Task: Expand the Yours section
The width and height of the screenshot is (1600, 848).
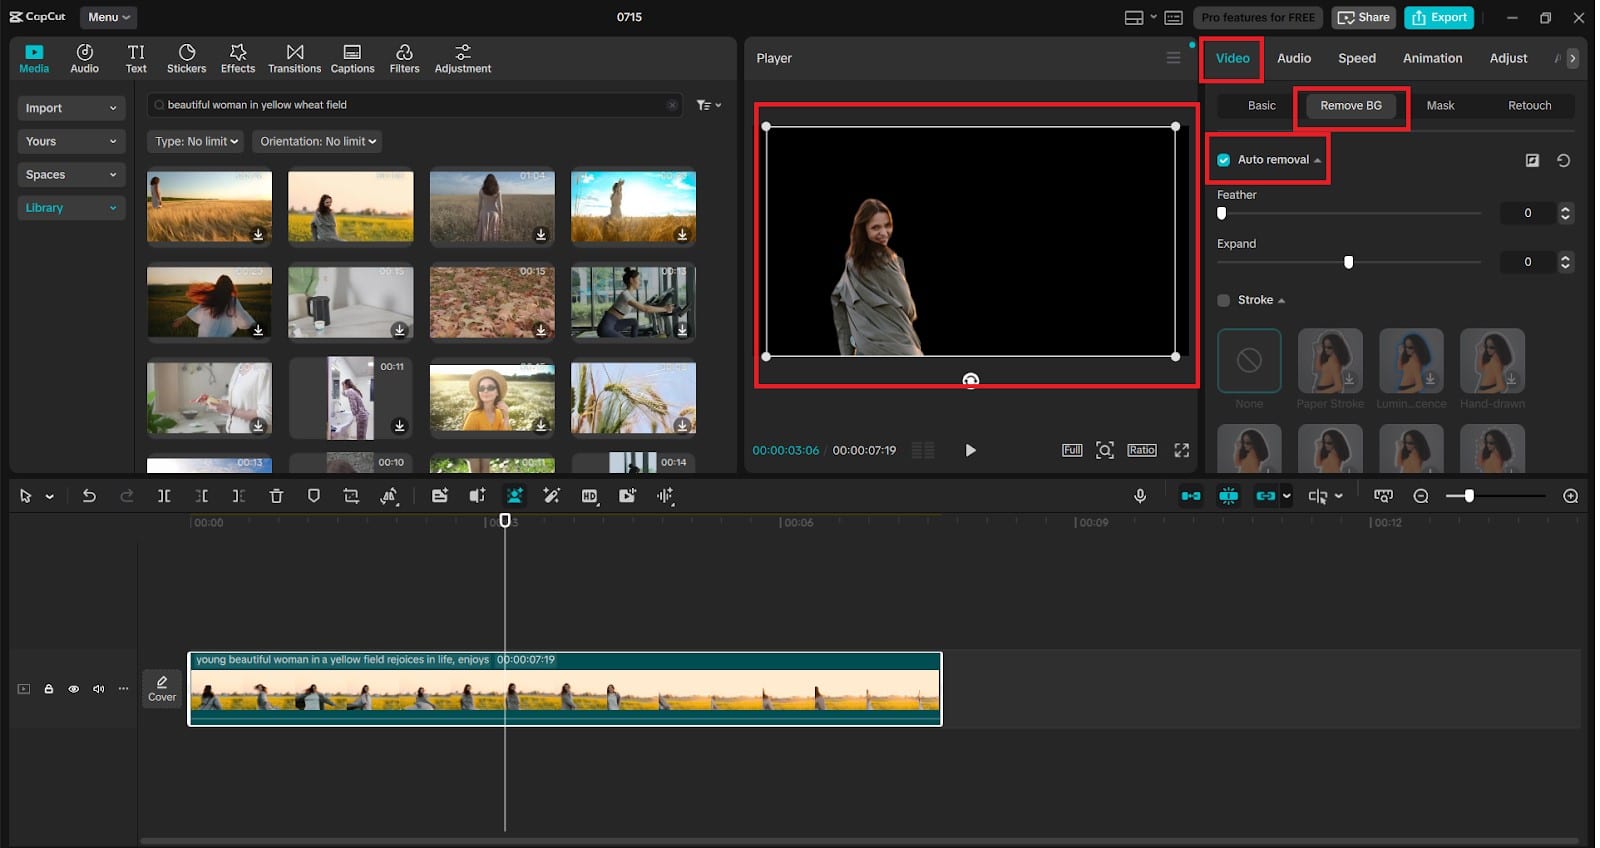Action: (x=71, y=141)
